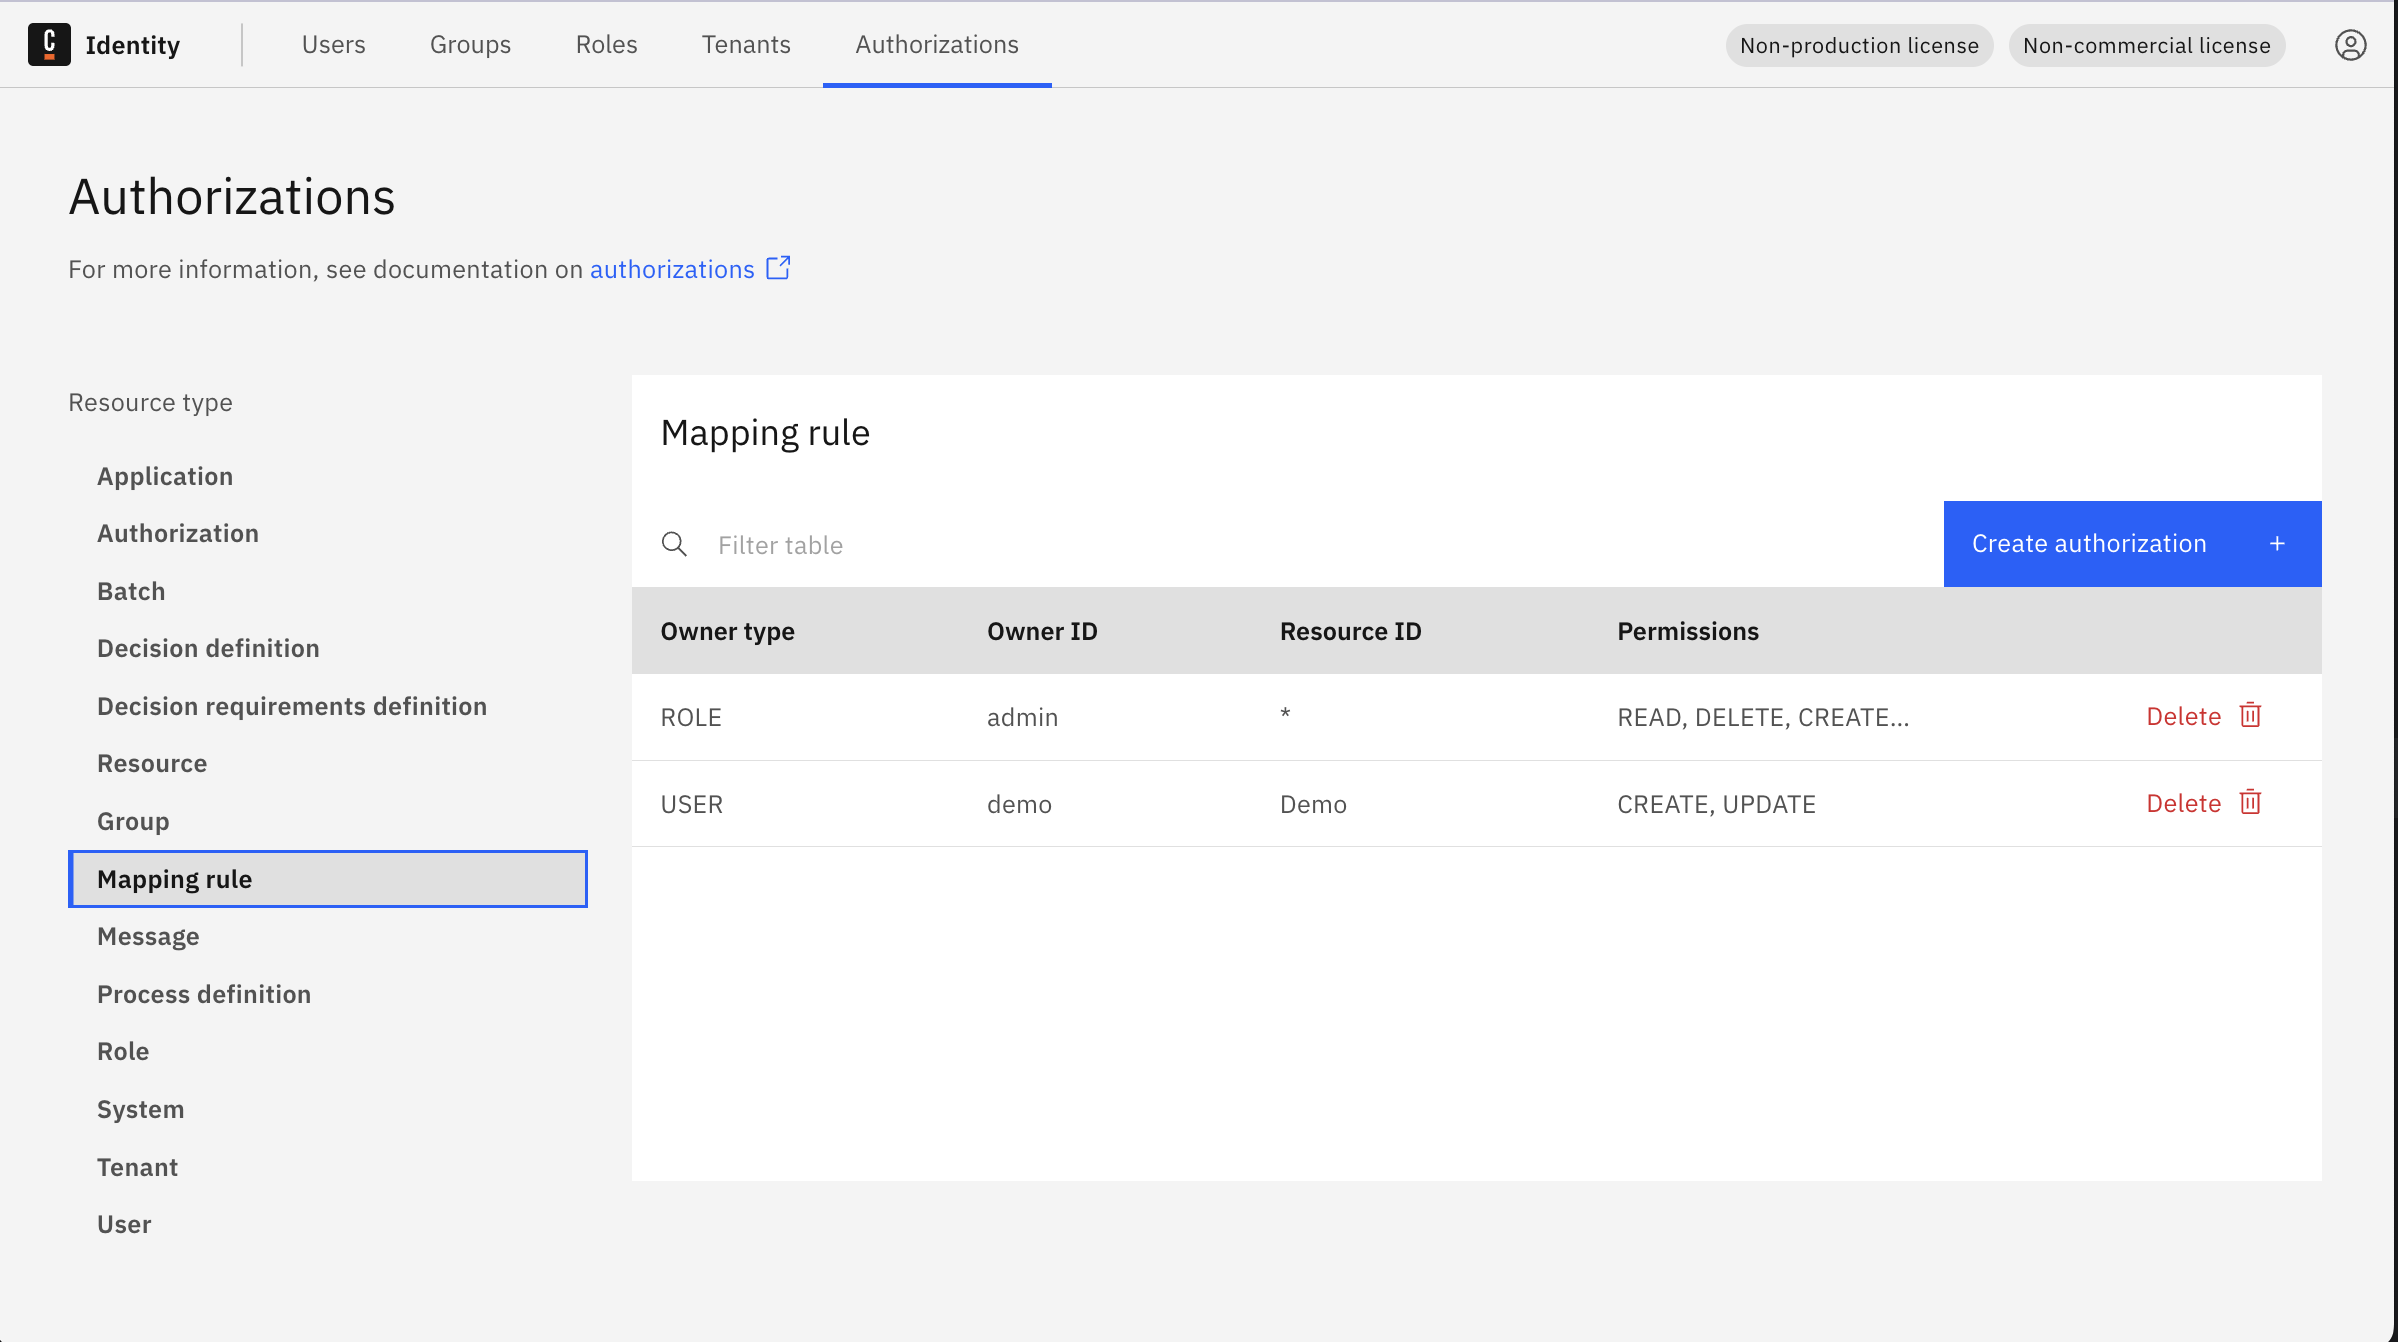2398x1342 pixels.
Task: Open the Groups section
Action: tap(470, 44)
